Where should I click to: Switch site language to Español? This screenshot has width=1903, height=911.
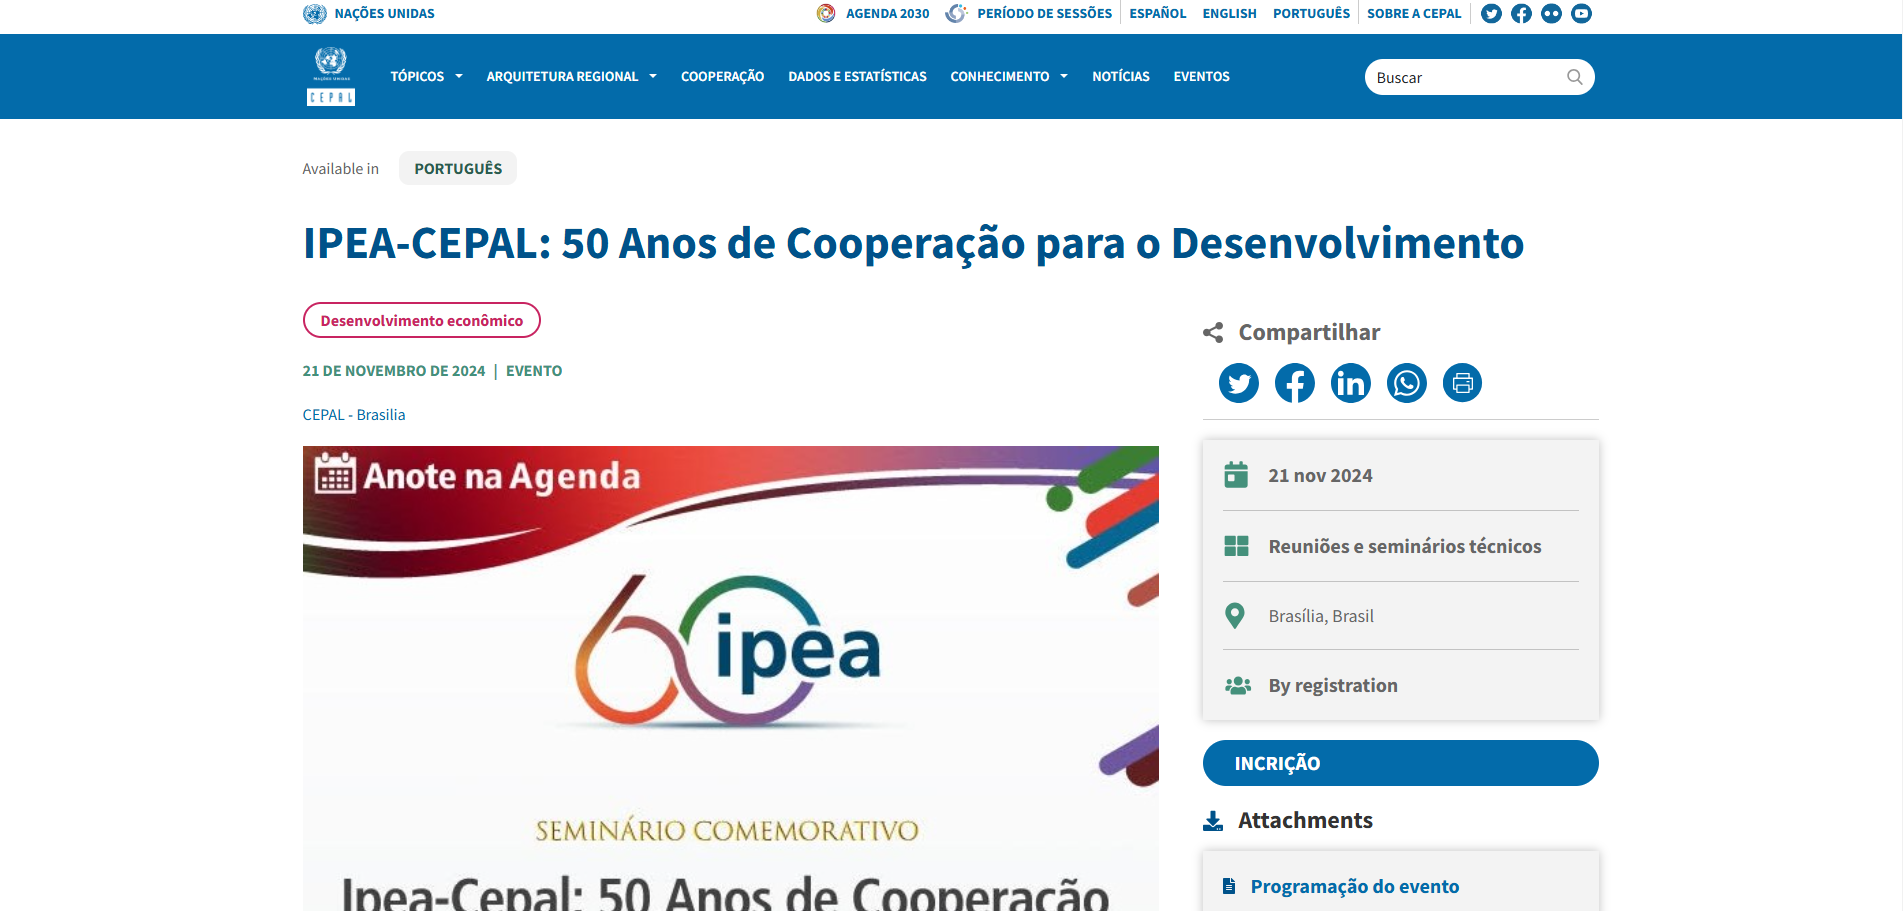1157,13
